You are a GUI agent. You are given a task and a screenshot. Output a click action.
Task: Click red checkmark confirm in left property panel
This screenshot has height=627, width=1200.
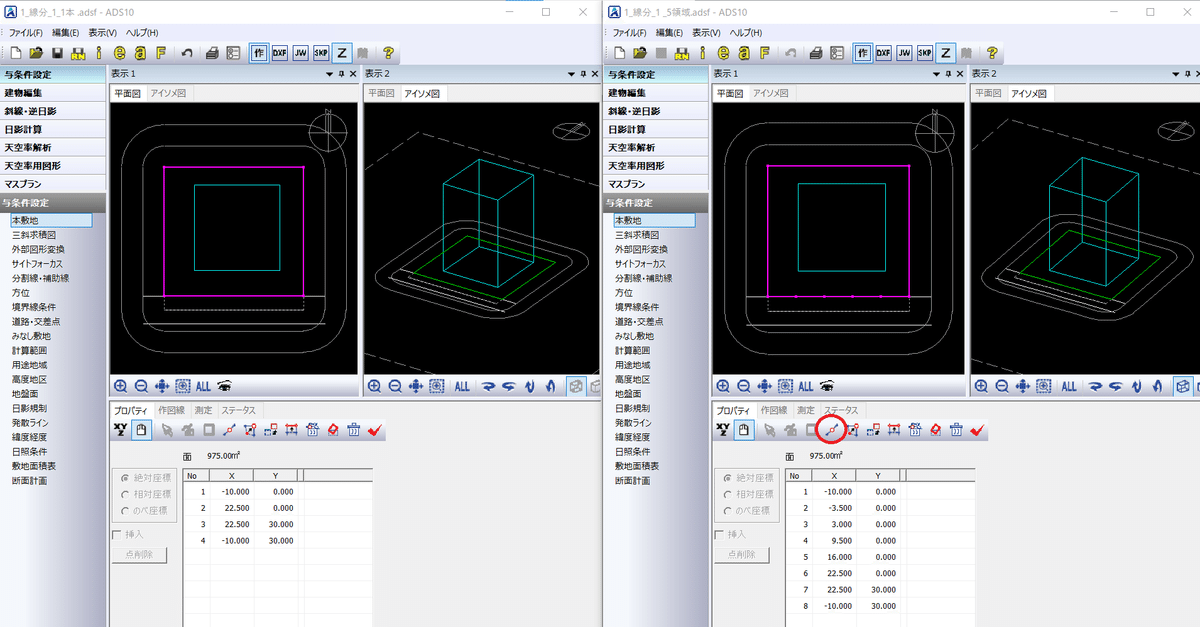375,430
